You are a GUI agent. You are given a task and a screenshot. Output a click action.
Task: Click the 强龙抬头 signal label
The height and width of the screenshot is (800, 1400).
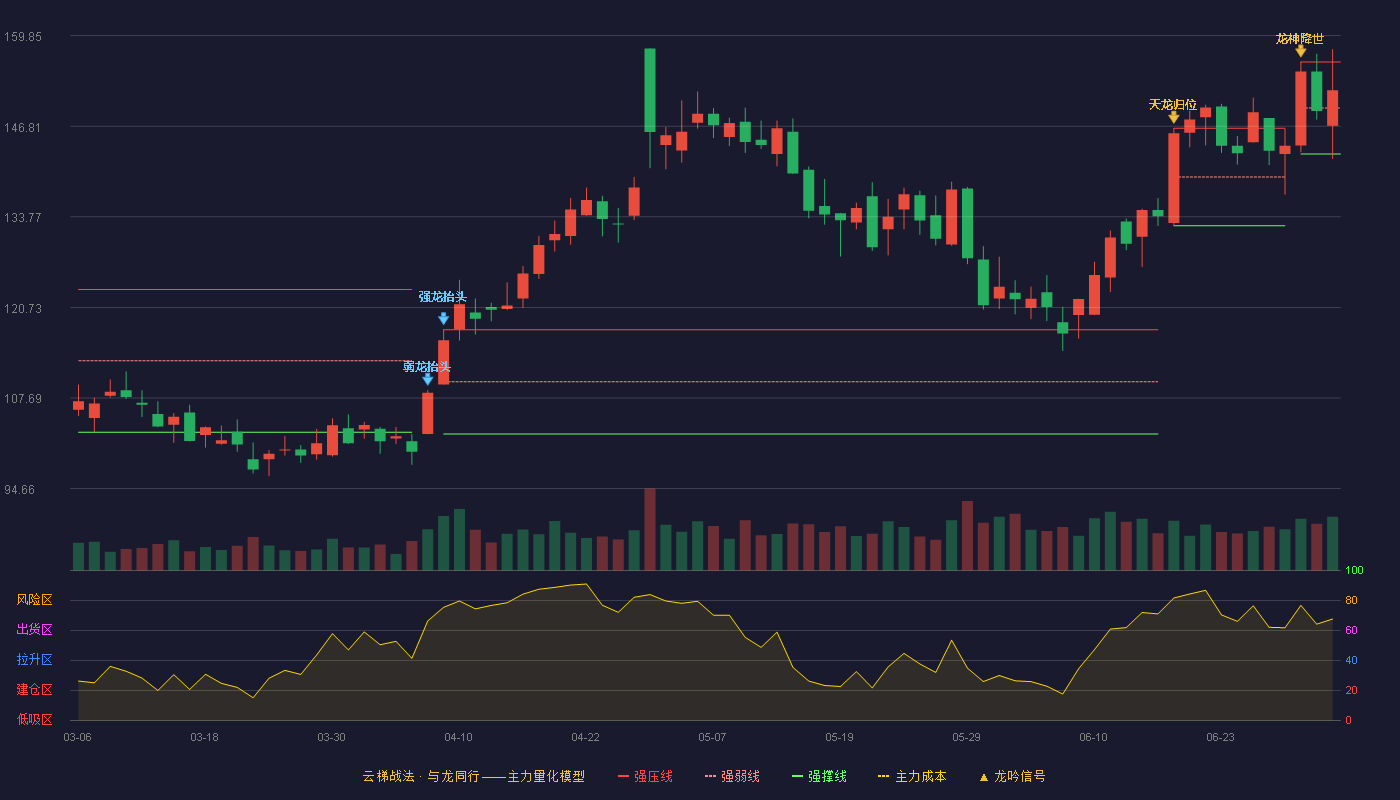[443, 297]
